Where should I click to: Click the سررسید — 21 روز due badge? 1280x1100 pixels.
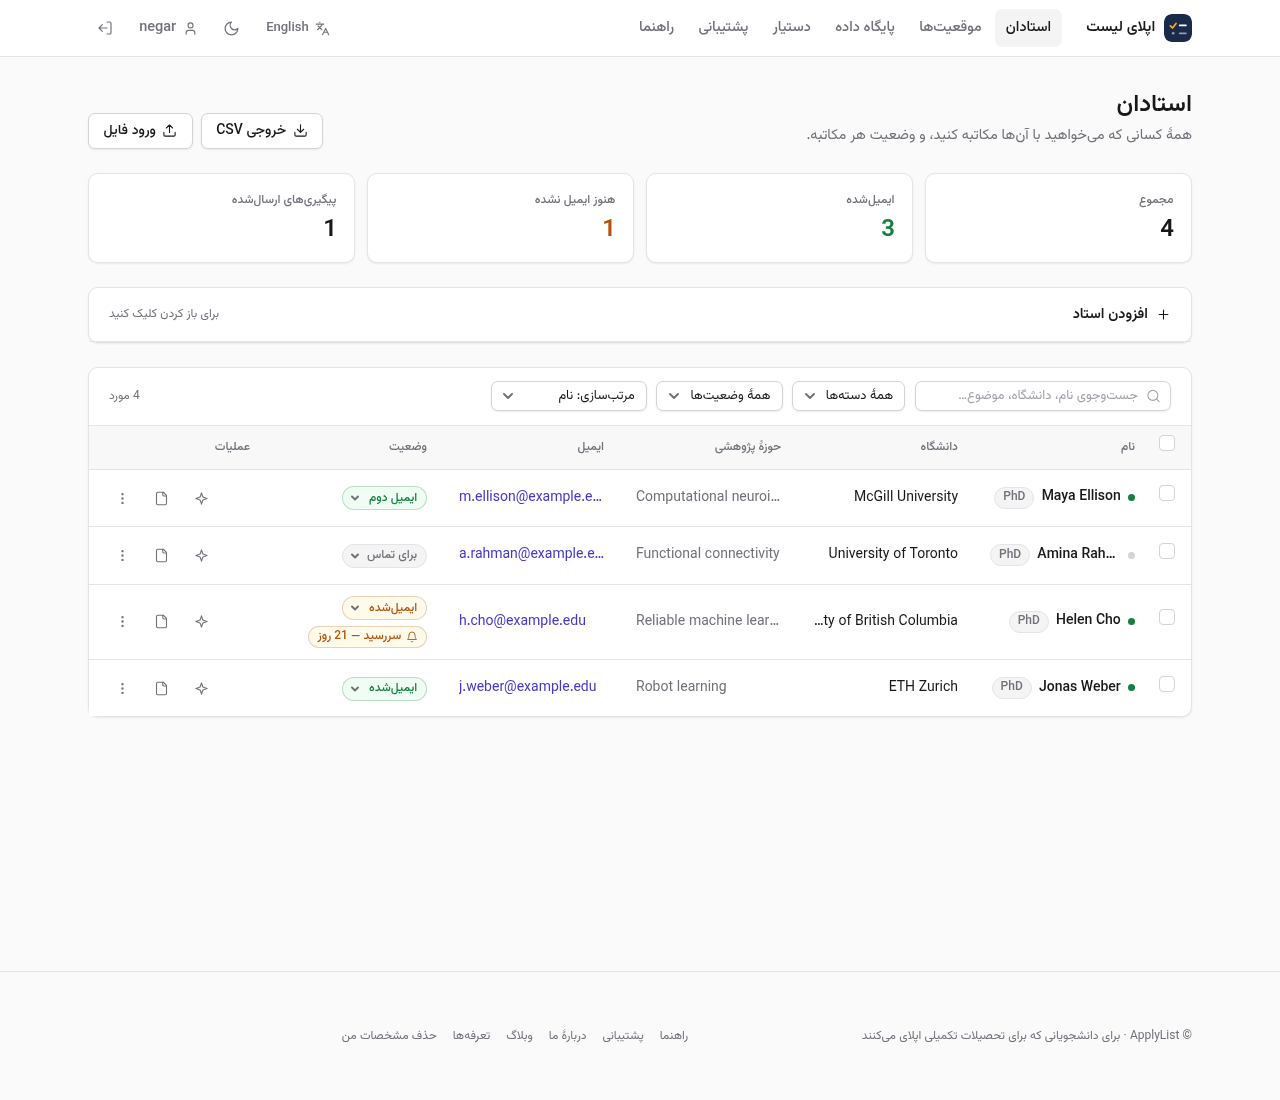coord(368,636)
